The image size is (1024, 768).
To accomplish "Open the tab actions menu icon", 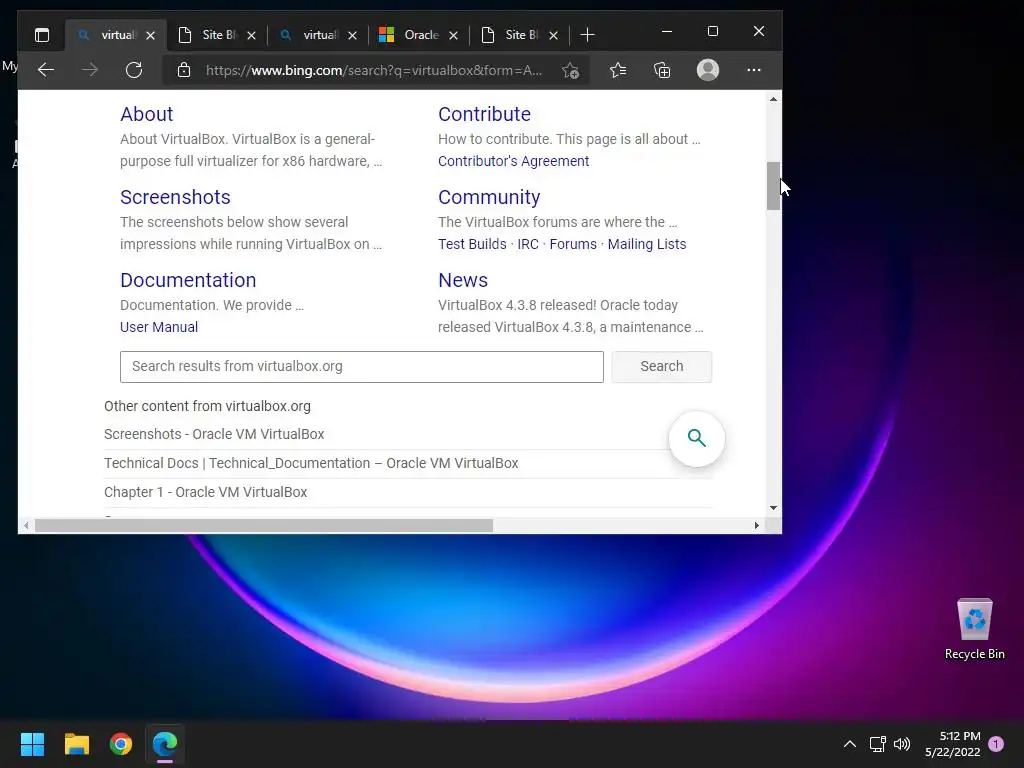I will pyautogui.click(x=42, y=35).
